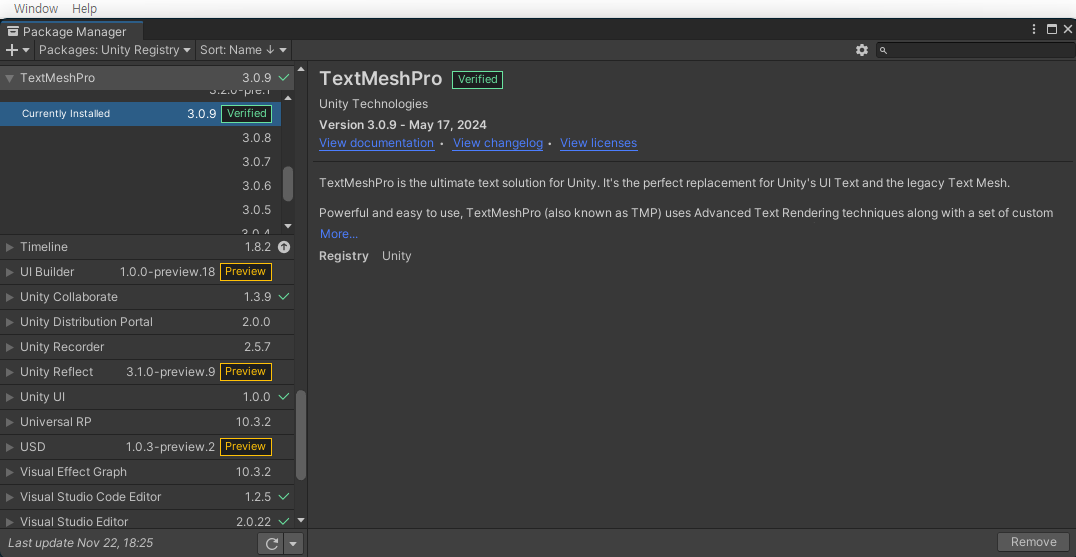Click the Remove button
Screen dimensions: 1076x557
point(1033,542)
